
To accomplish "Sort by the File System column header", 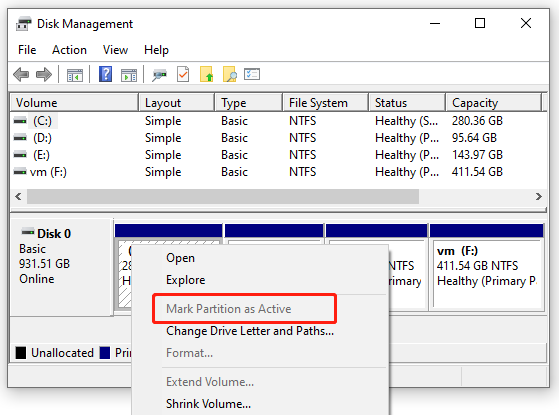I will click(326, 103).
